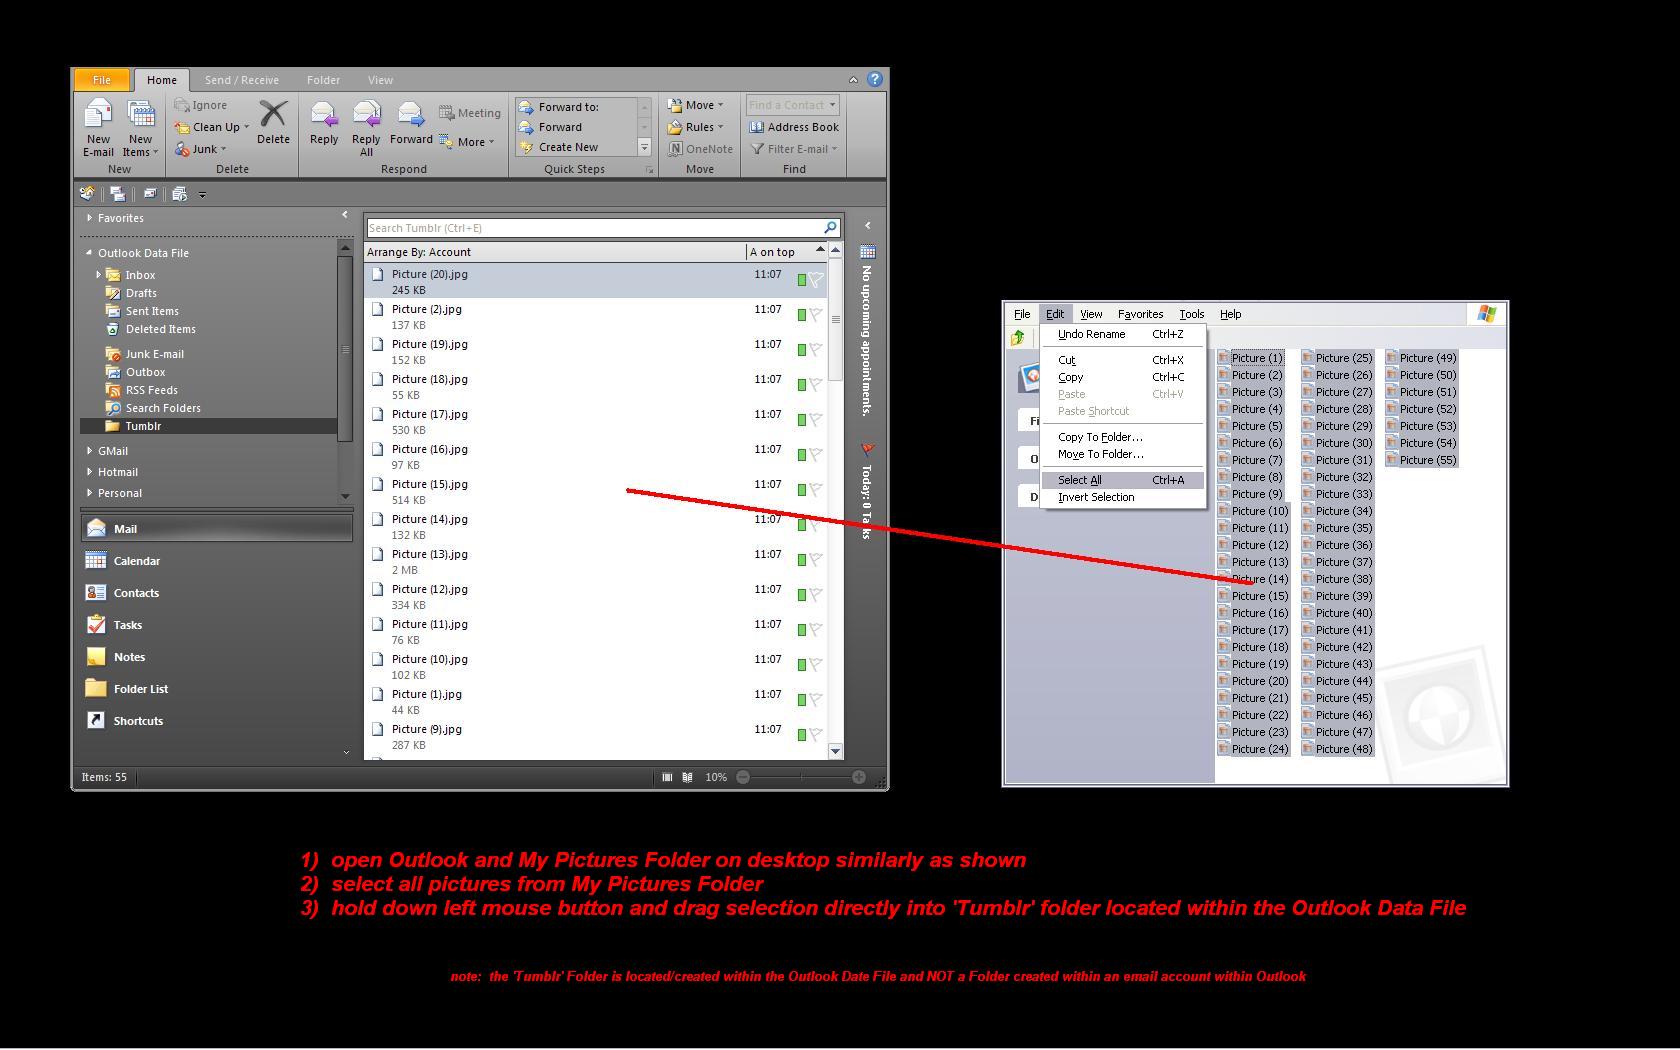Viewport: 1680px width, 1050px height.
Task: Click the category box of Picture (16).jpg
Action: point(801,455)
